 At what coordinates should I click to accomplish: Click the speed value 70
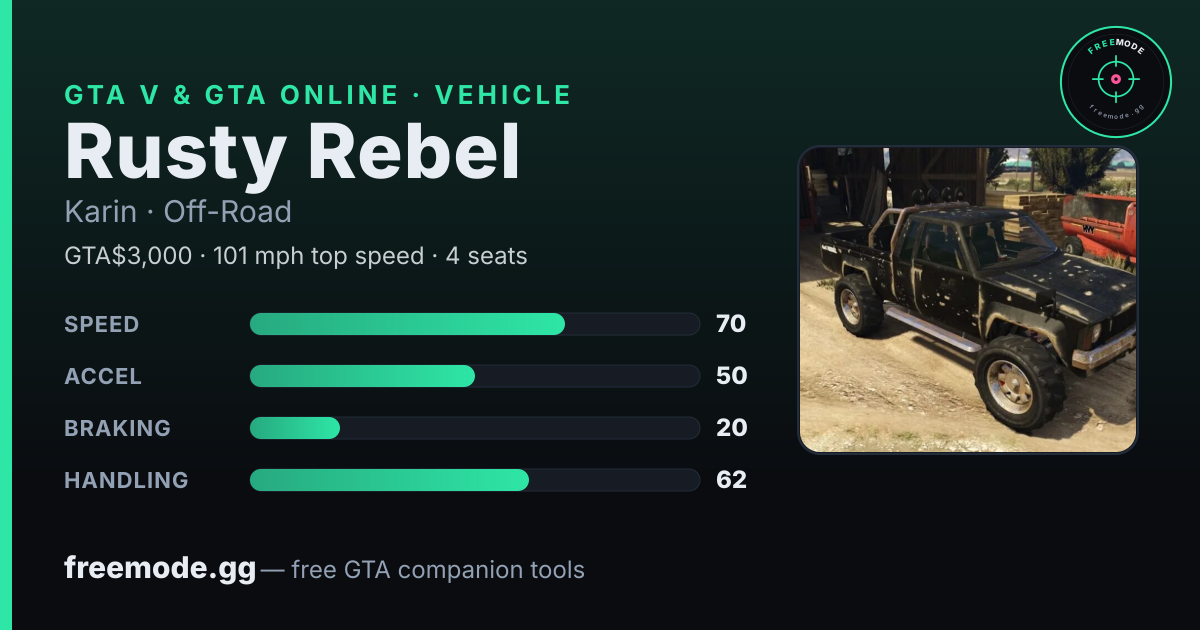tap(731, 324)
